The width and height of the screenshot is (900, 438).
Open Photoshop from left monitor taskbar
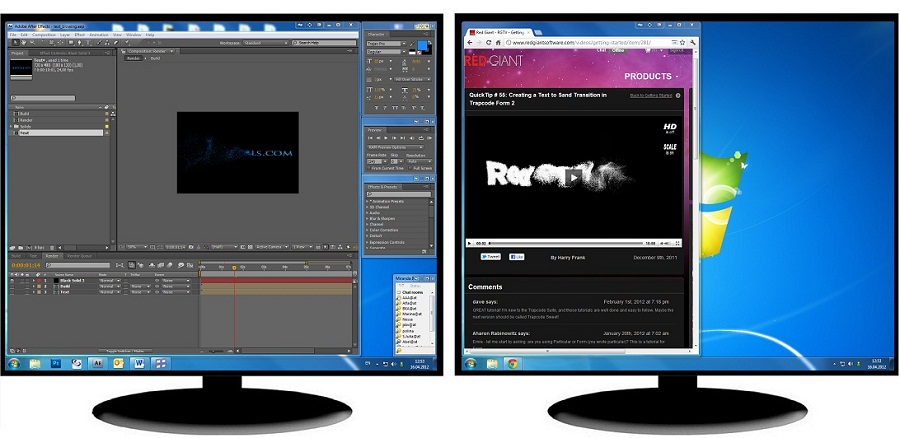pyautogui.click(x=56, y=363)
